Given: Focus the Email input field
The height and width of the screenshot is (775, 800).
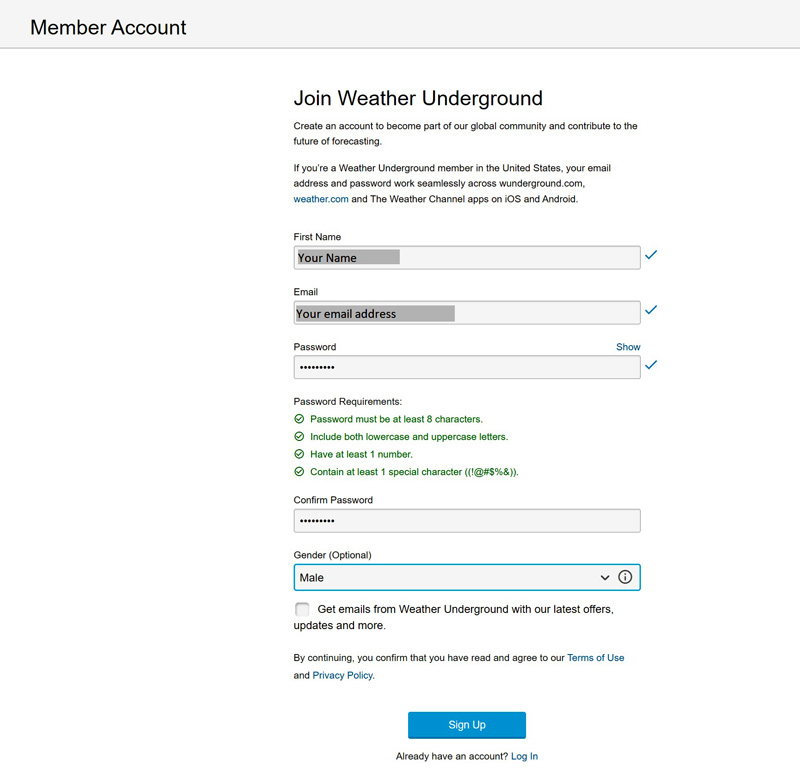Looking at the screenshot, I should 467,313.
